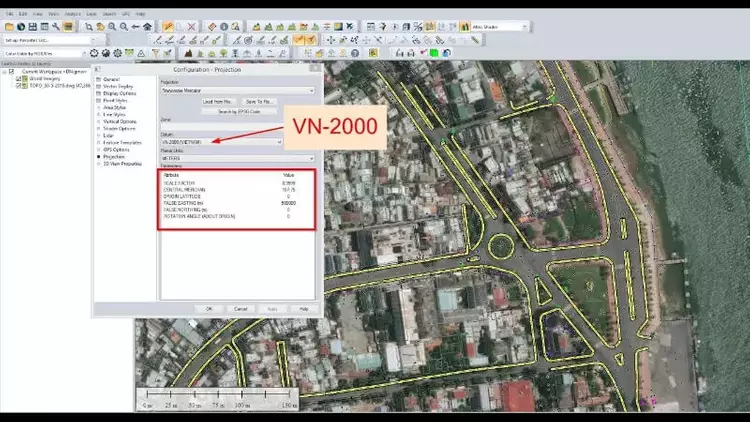
Task: Open the Help menu
Action: [141, 15]
